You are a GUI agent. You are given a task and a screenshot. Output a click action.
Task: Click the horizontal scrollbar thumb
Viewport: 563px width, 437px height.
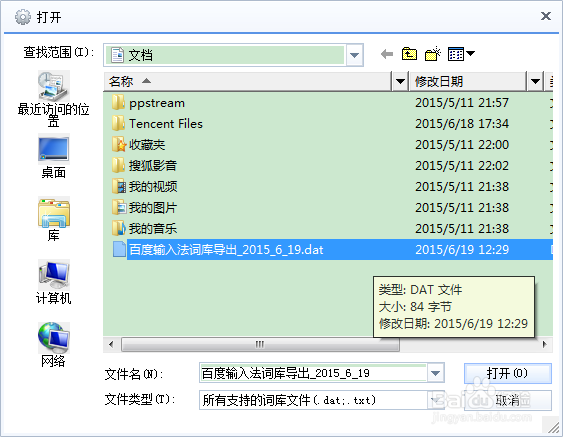(260, 344)
